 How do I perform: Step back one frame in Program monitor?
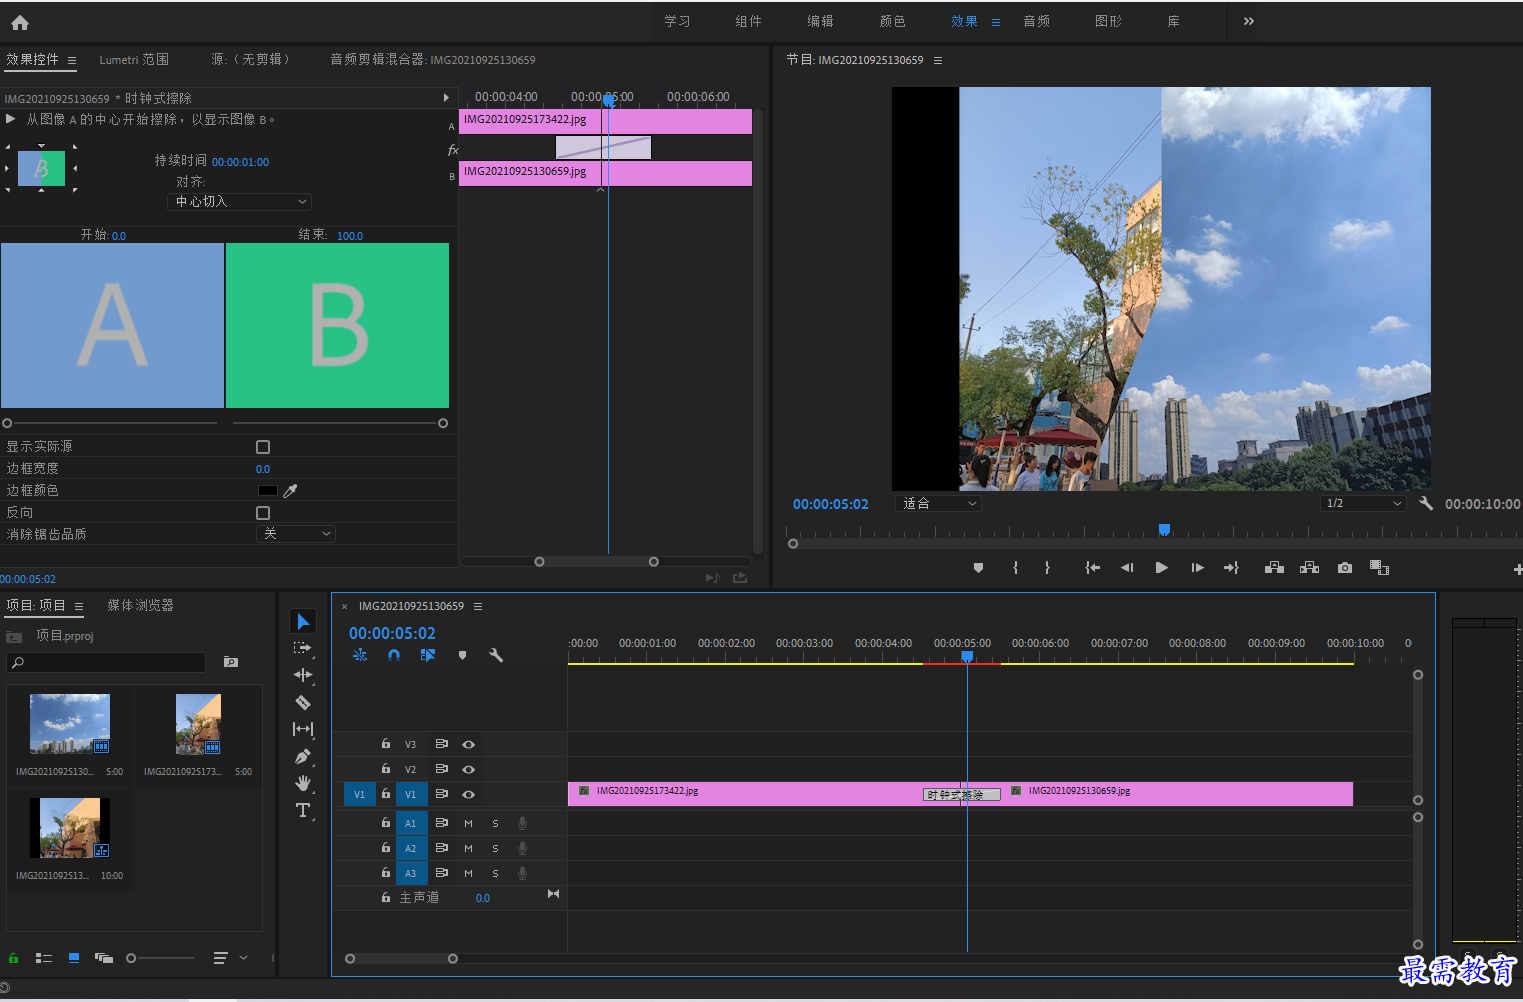click(1127, 568)
